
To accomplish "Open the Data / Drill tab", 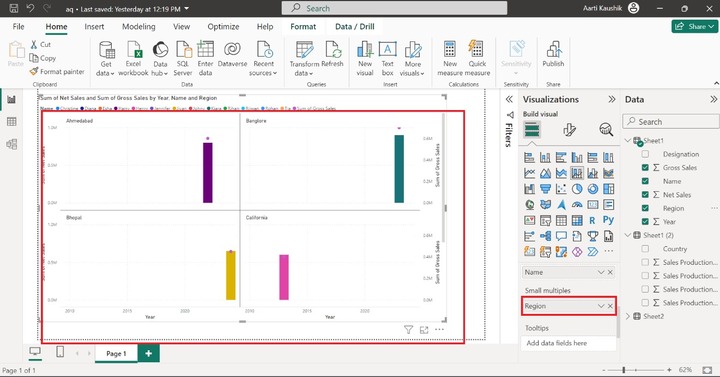I will [354, 27].
